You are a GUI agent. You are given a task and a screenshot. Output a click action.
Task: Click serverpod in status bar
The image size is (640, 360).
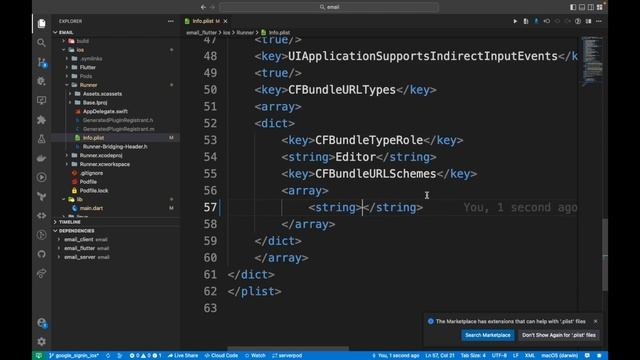tap(287, 356)
